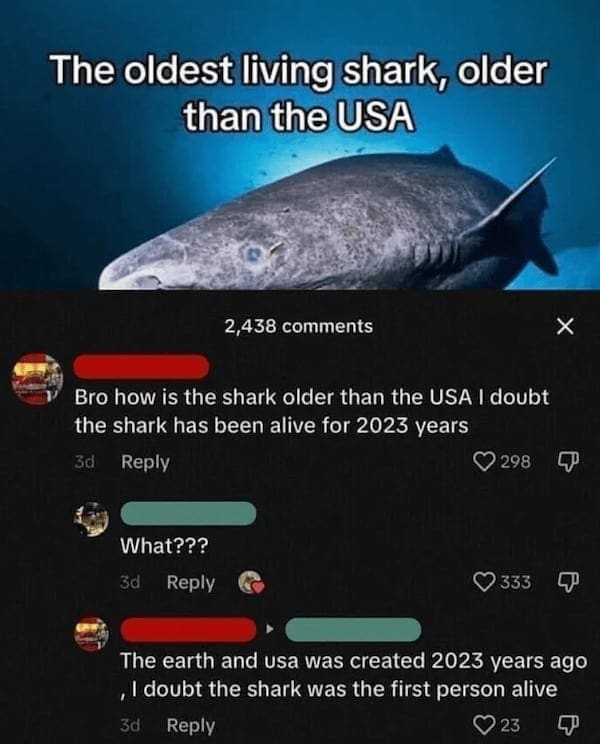Close the comments panel with the X
The height and width of the screenshot is (744, 600).
click(564, 326)
